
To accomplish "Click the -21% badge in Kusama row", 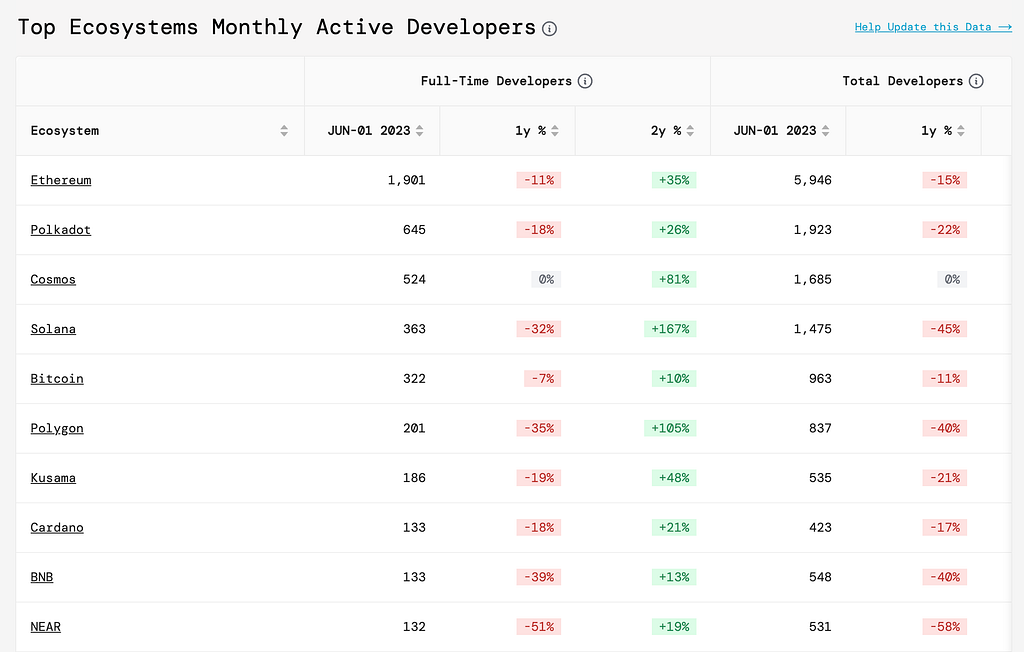I will pos(945,478).
